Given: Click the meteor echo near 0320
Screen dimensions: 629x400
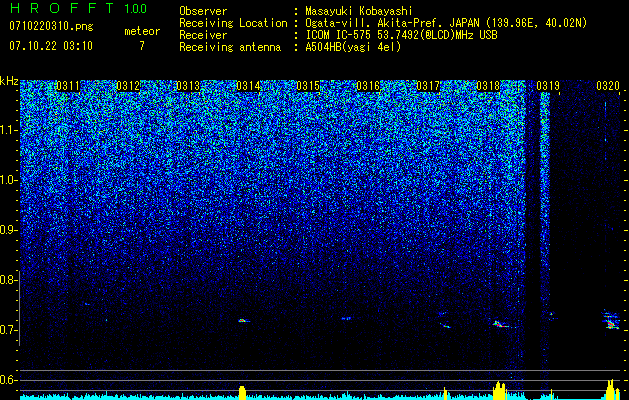Looking at the screenshot, I should [x=609, y=320].
